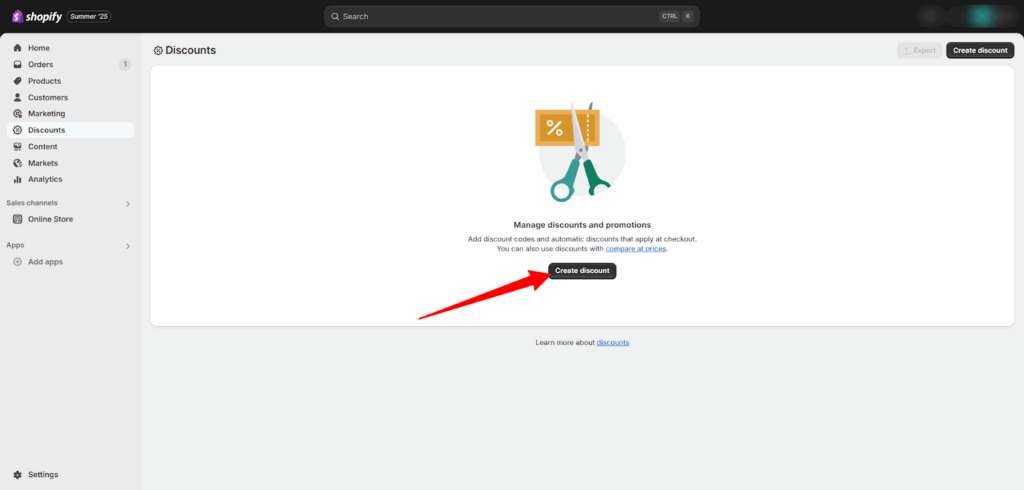Select the Customers person icon
This screenshot has width=1024, height=490.
point(18,98)
